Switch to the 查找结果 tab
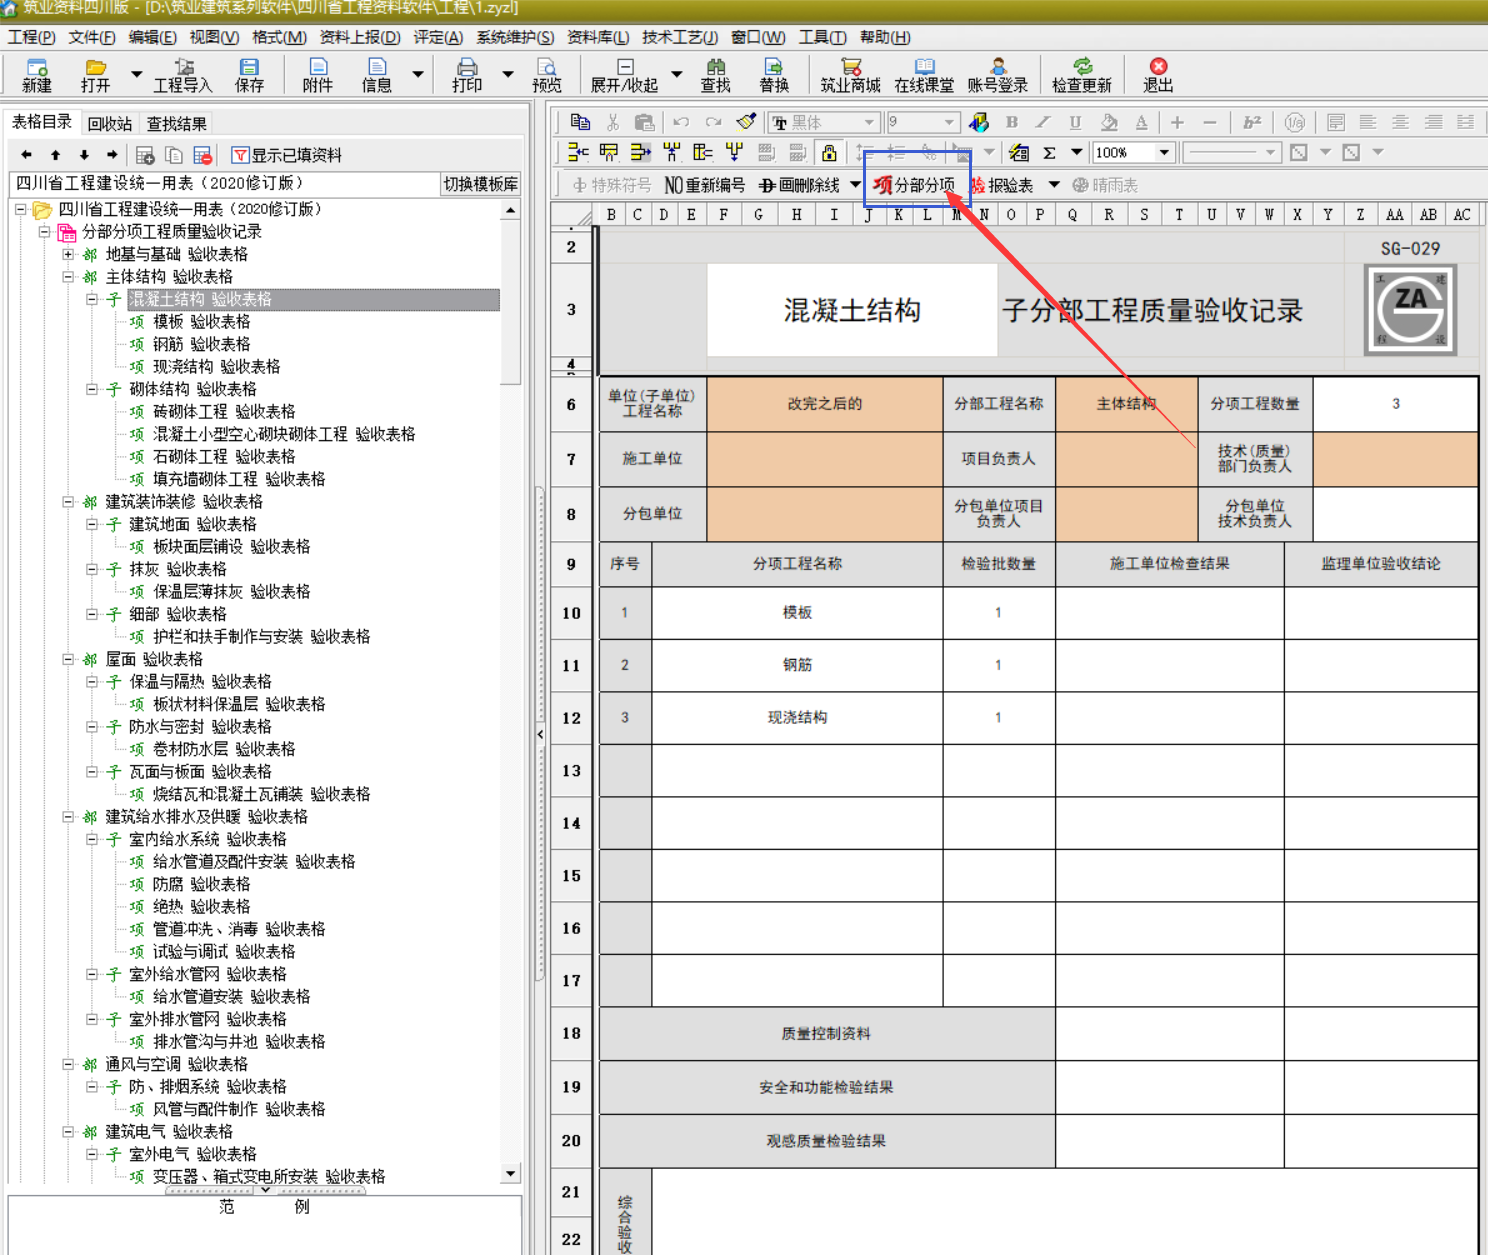This screenshot has height=1255, width=1488. point(177,124)
